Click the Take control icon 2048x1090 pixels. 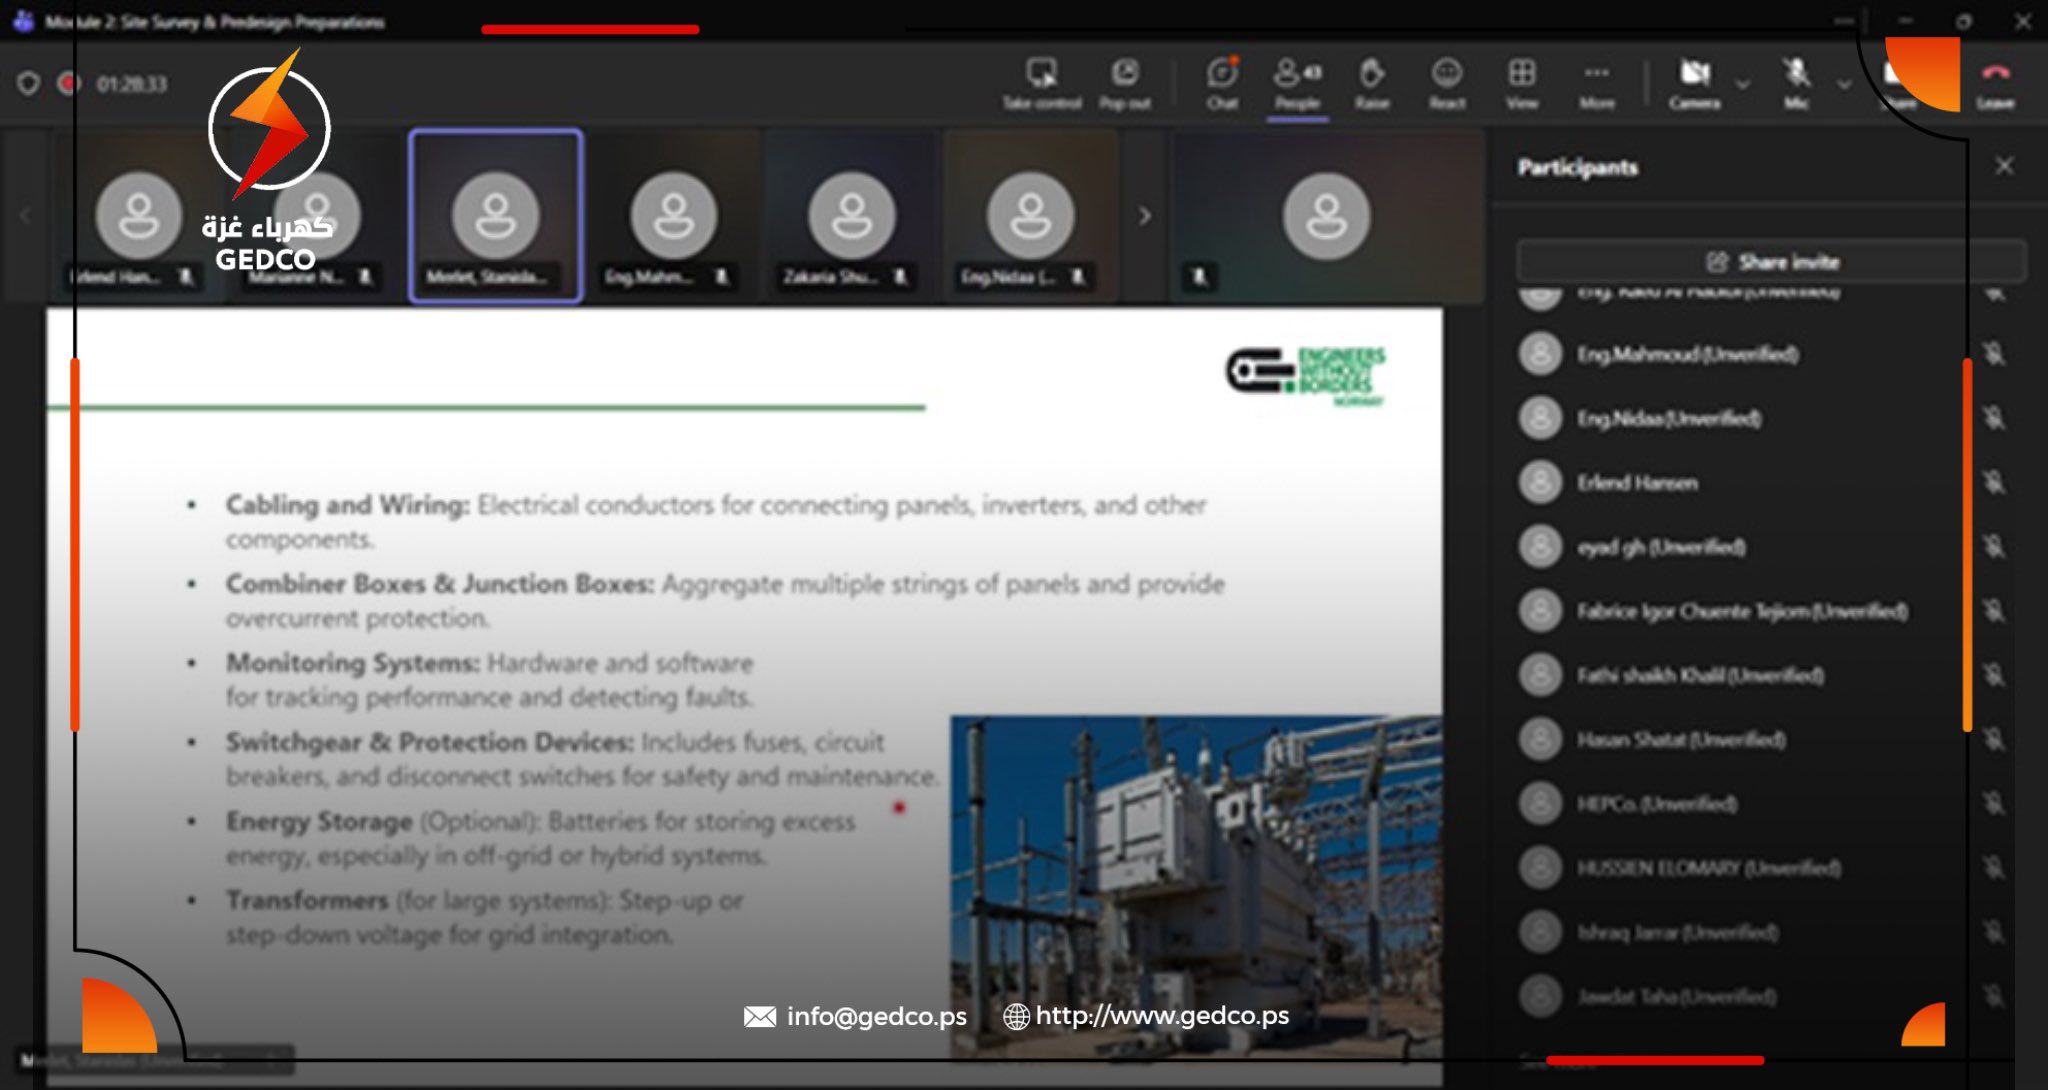(1041, 74)
